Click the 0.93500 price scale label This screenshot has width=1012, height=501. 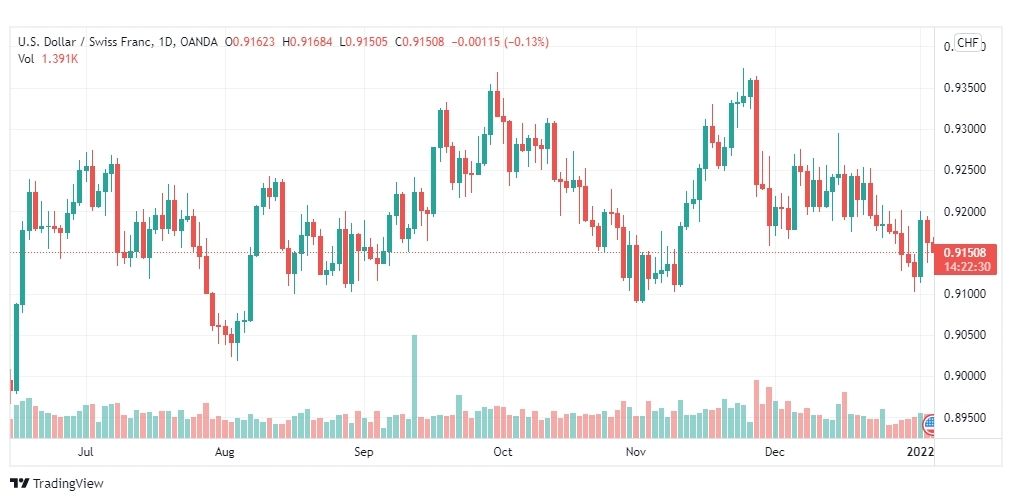click(965, 88)
